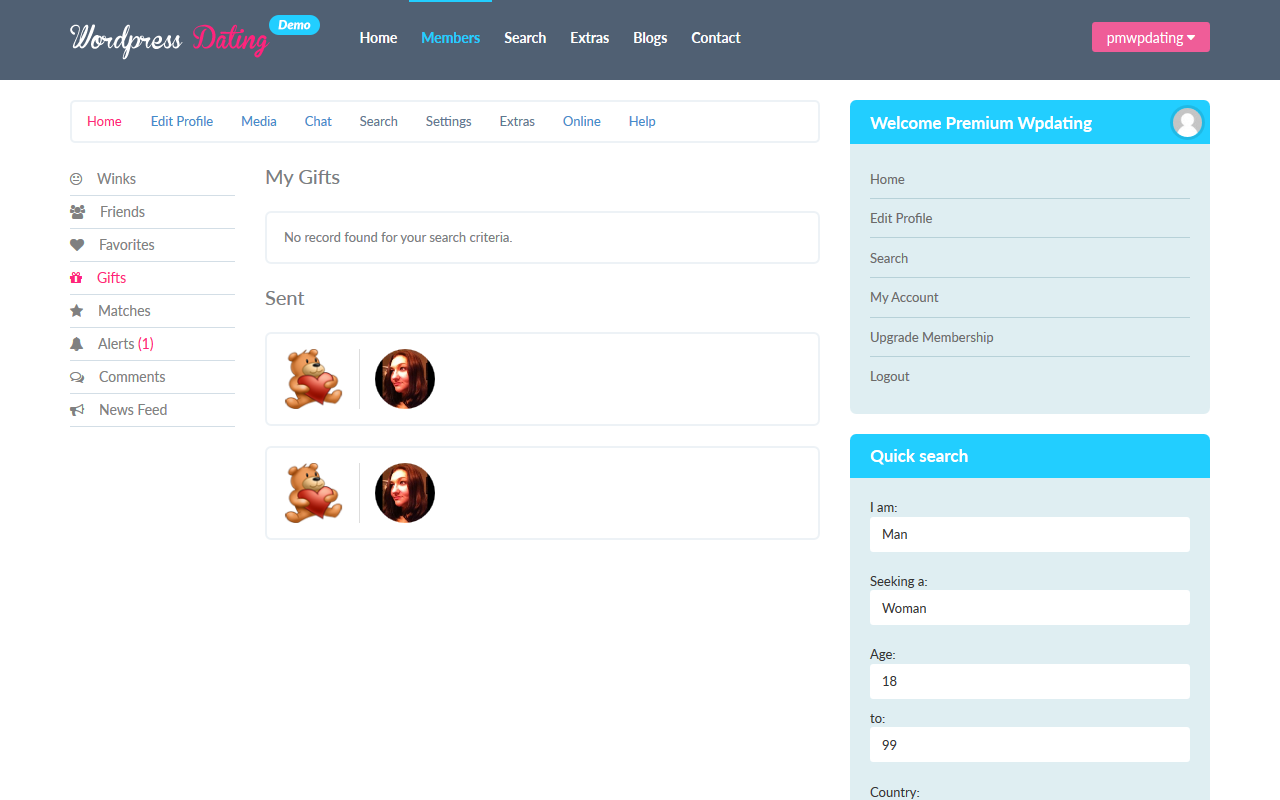
Task: Go to Home in top navigation
Action: [x=378, y=38]
